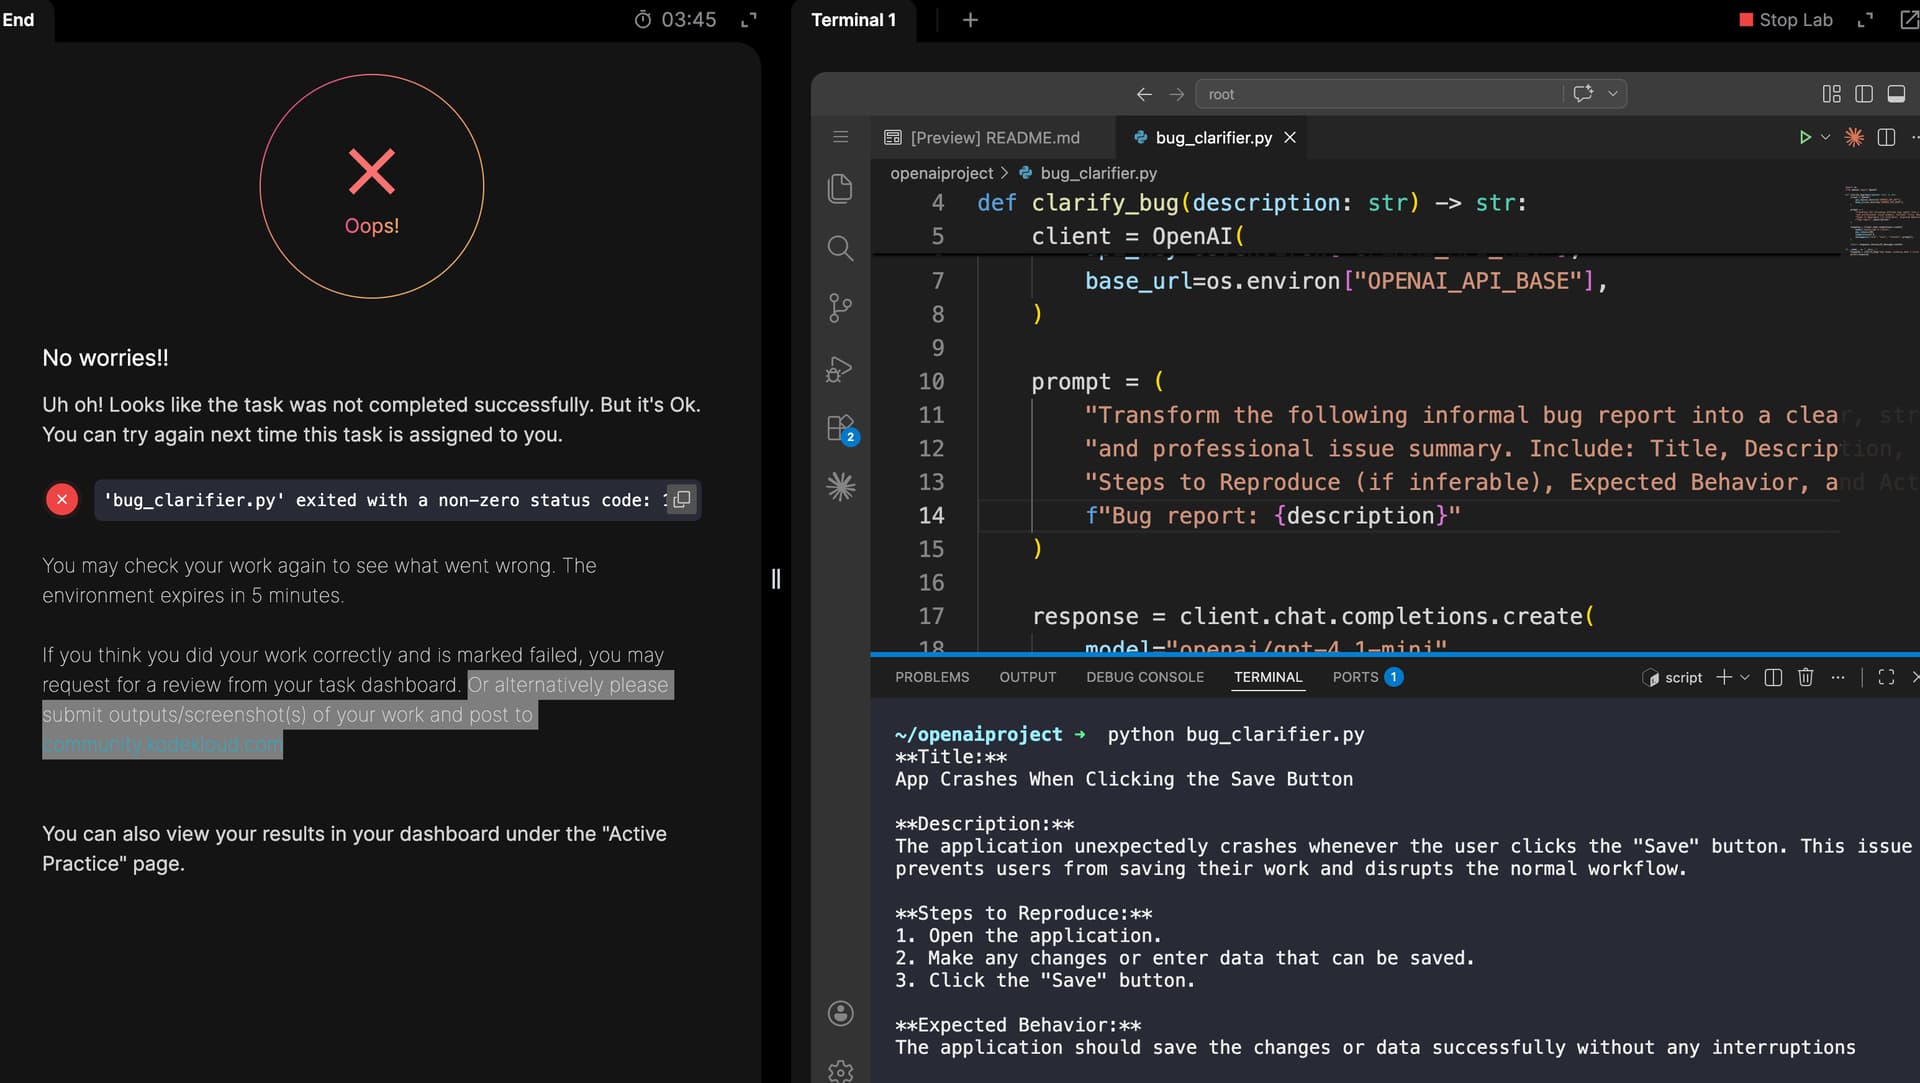The height and width of the screenshot is (1083, 1920).
Task: Click the trash icon to kill terminal
Action: [1805, 677]
